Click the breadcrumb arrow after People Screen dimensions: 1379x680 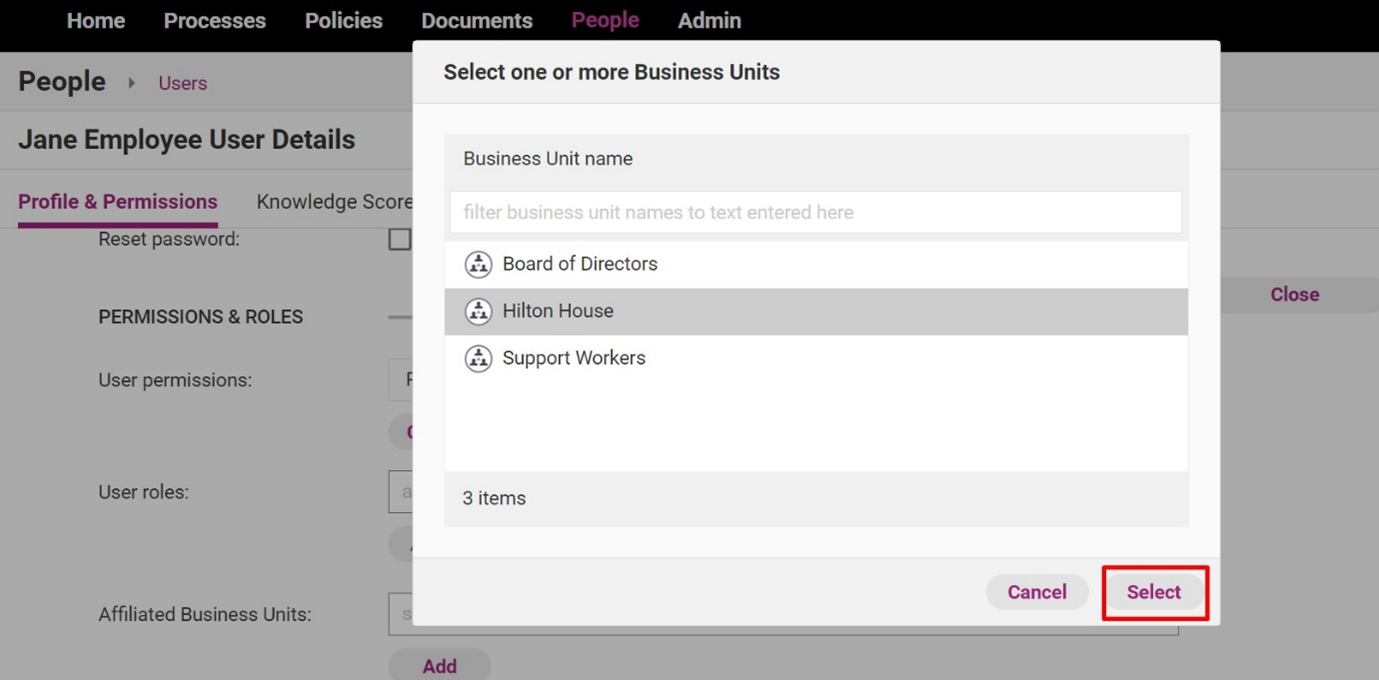click(x=132, y=83)
